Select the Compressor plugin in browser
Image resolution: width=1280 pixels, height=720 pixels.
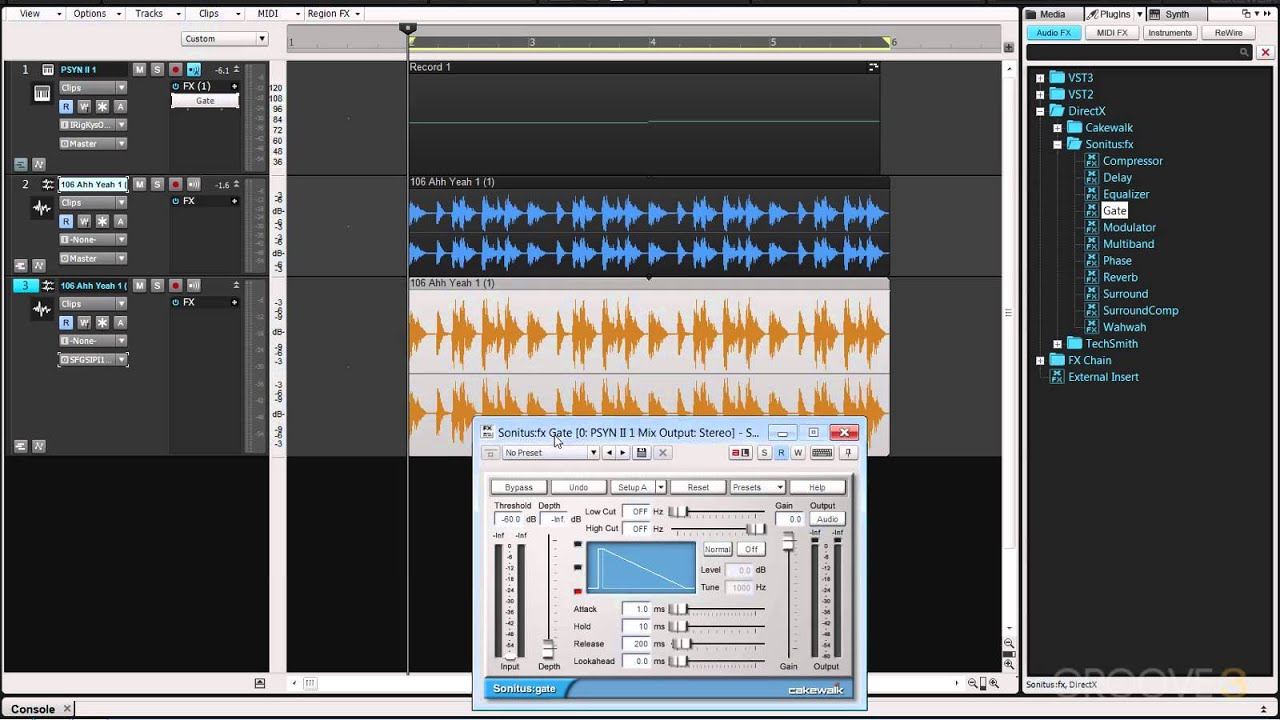pos(1132,161)
